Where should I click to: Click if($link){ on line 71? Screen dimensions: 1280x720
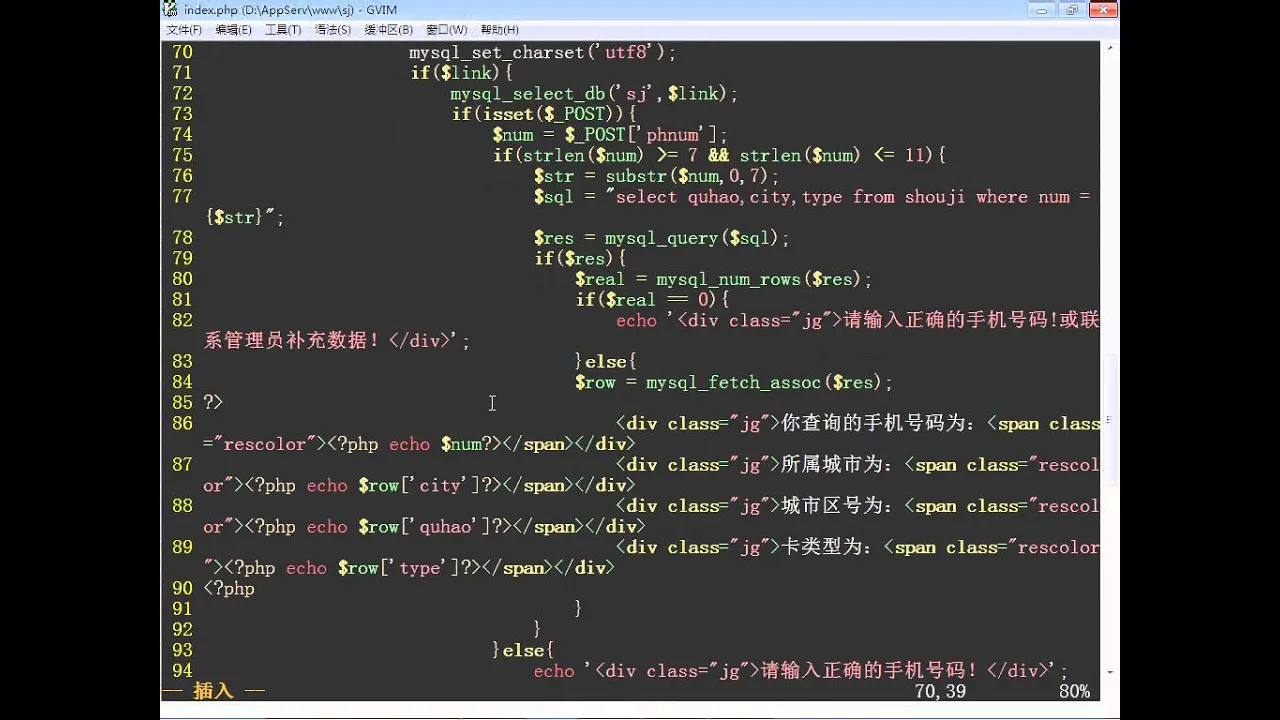pos(461,73)
